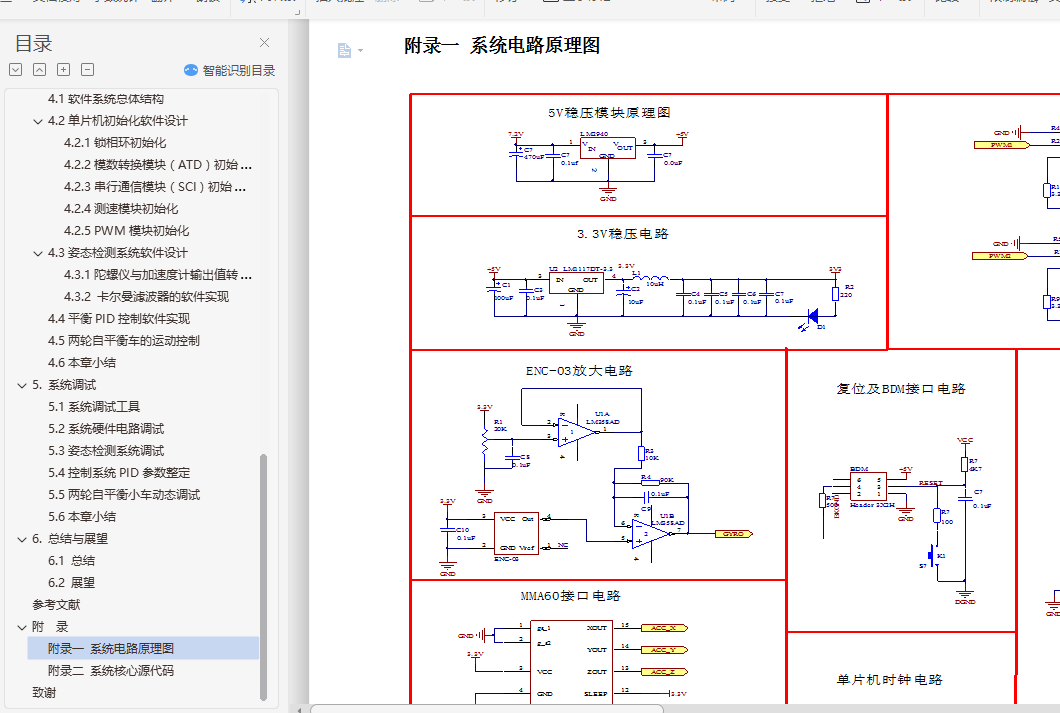Open 4.2.2 模数转换模块 (ATD) entry
Viewport: 1060px width, 713px height.
point(158,165)
